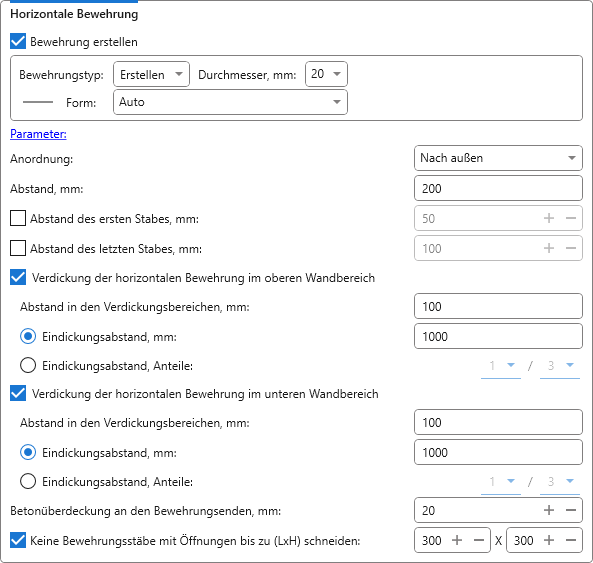Disable Verdickung im oberen Wandbereich

[x=18, y=278]
